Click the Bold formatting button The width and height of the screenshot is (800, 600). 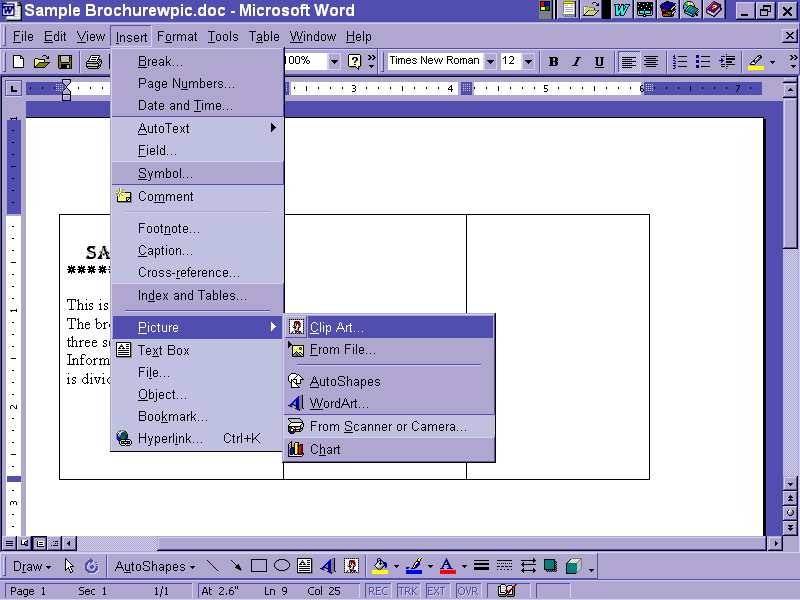[x=553, y=62]
